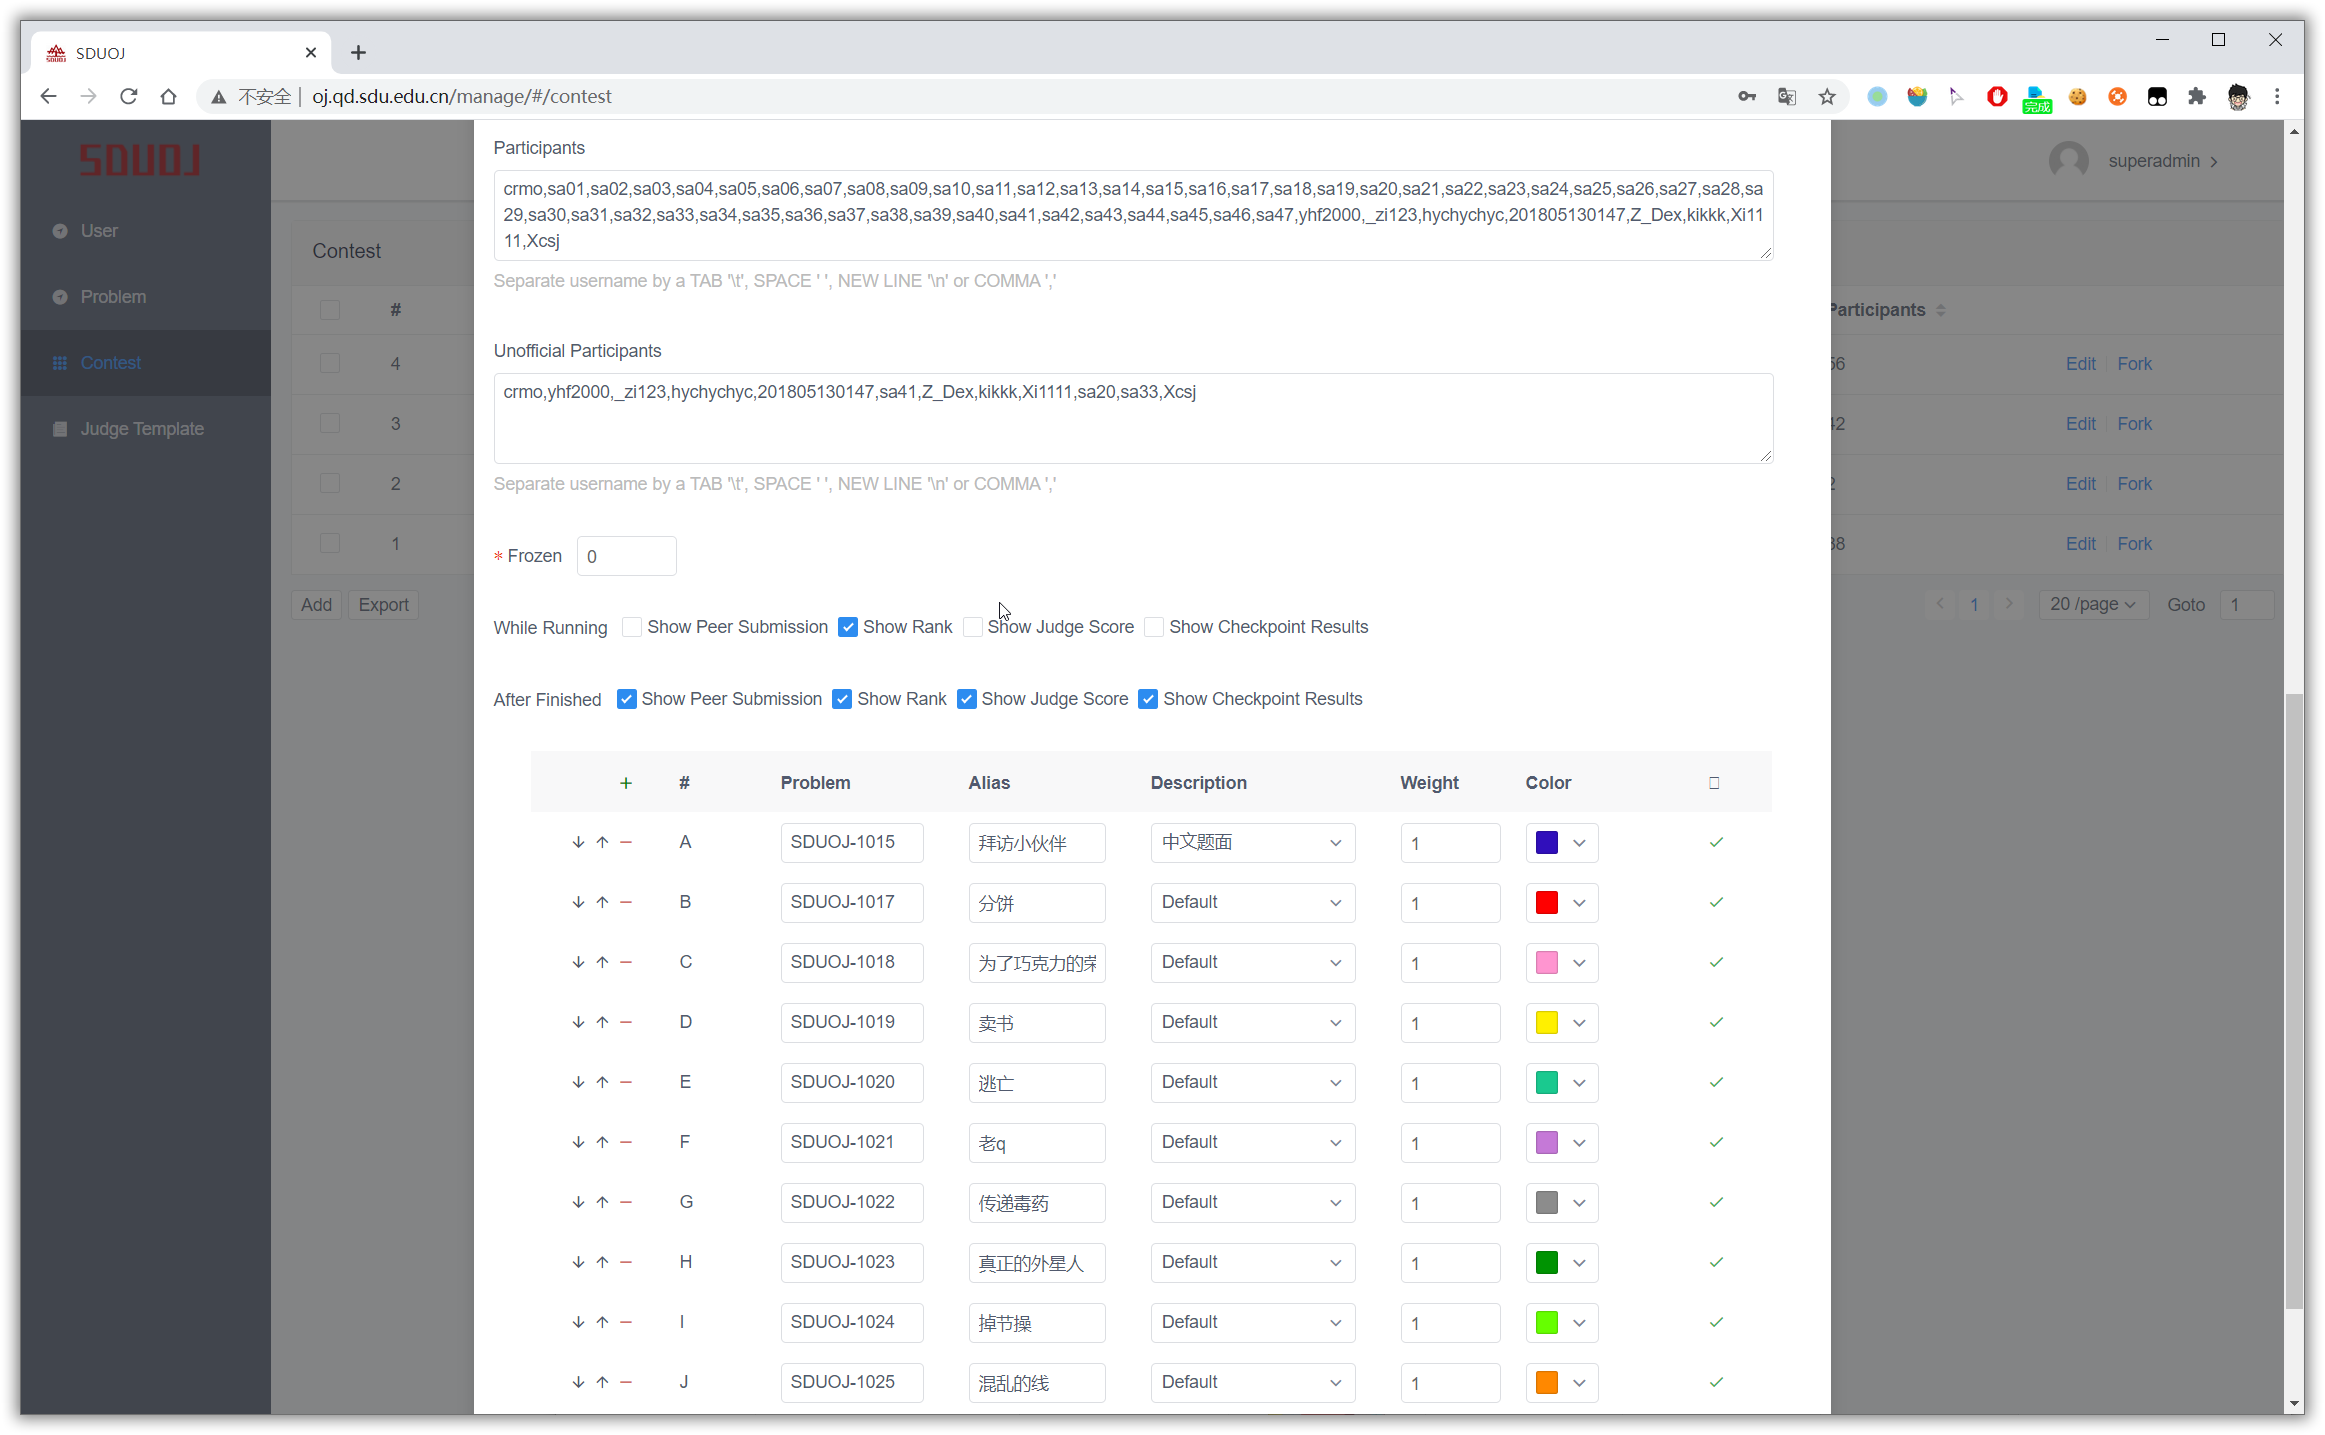2325x1435 pixels.
Task: Open the 20 /page pagination dropdown
Action: [x=2092, y=604]
